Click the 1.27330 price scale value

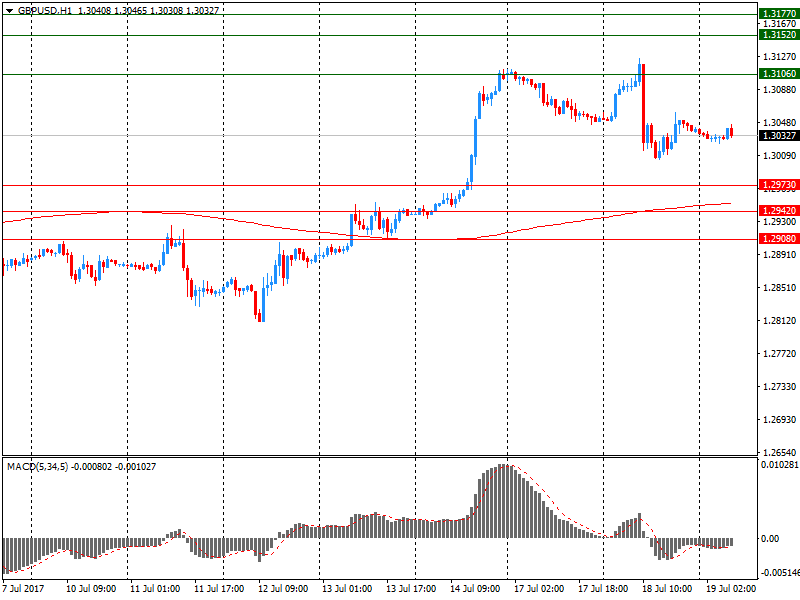coord(779,386)
